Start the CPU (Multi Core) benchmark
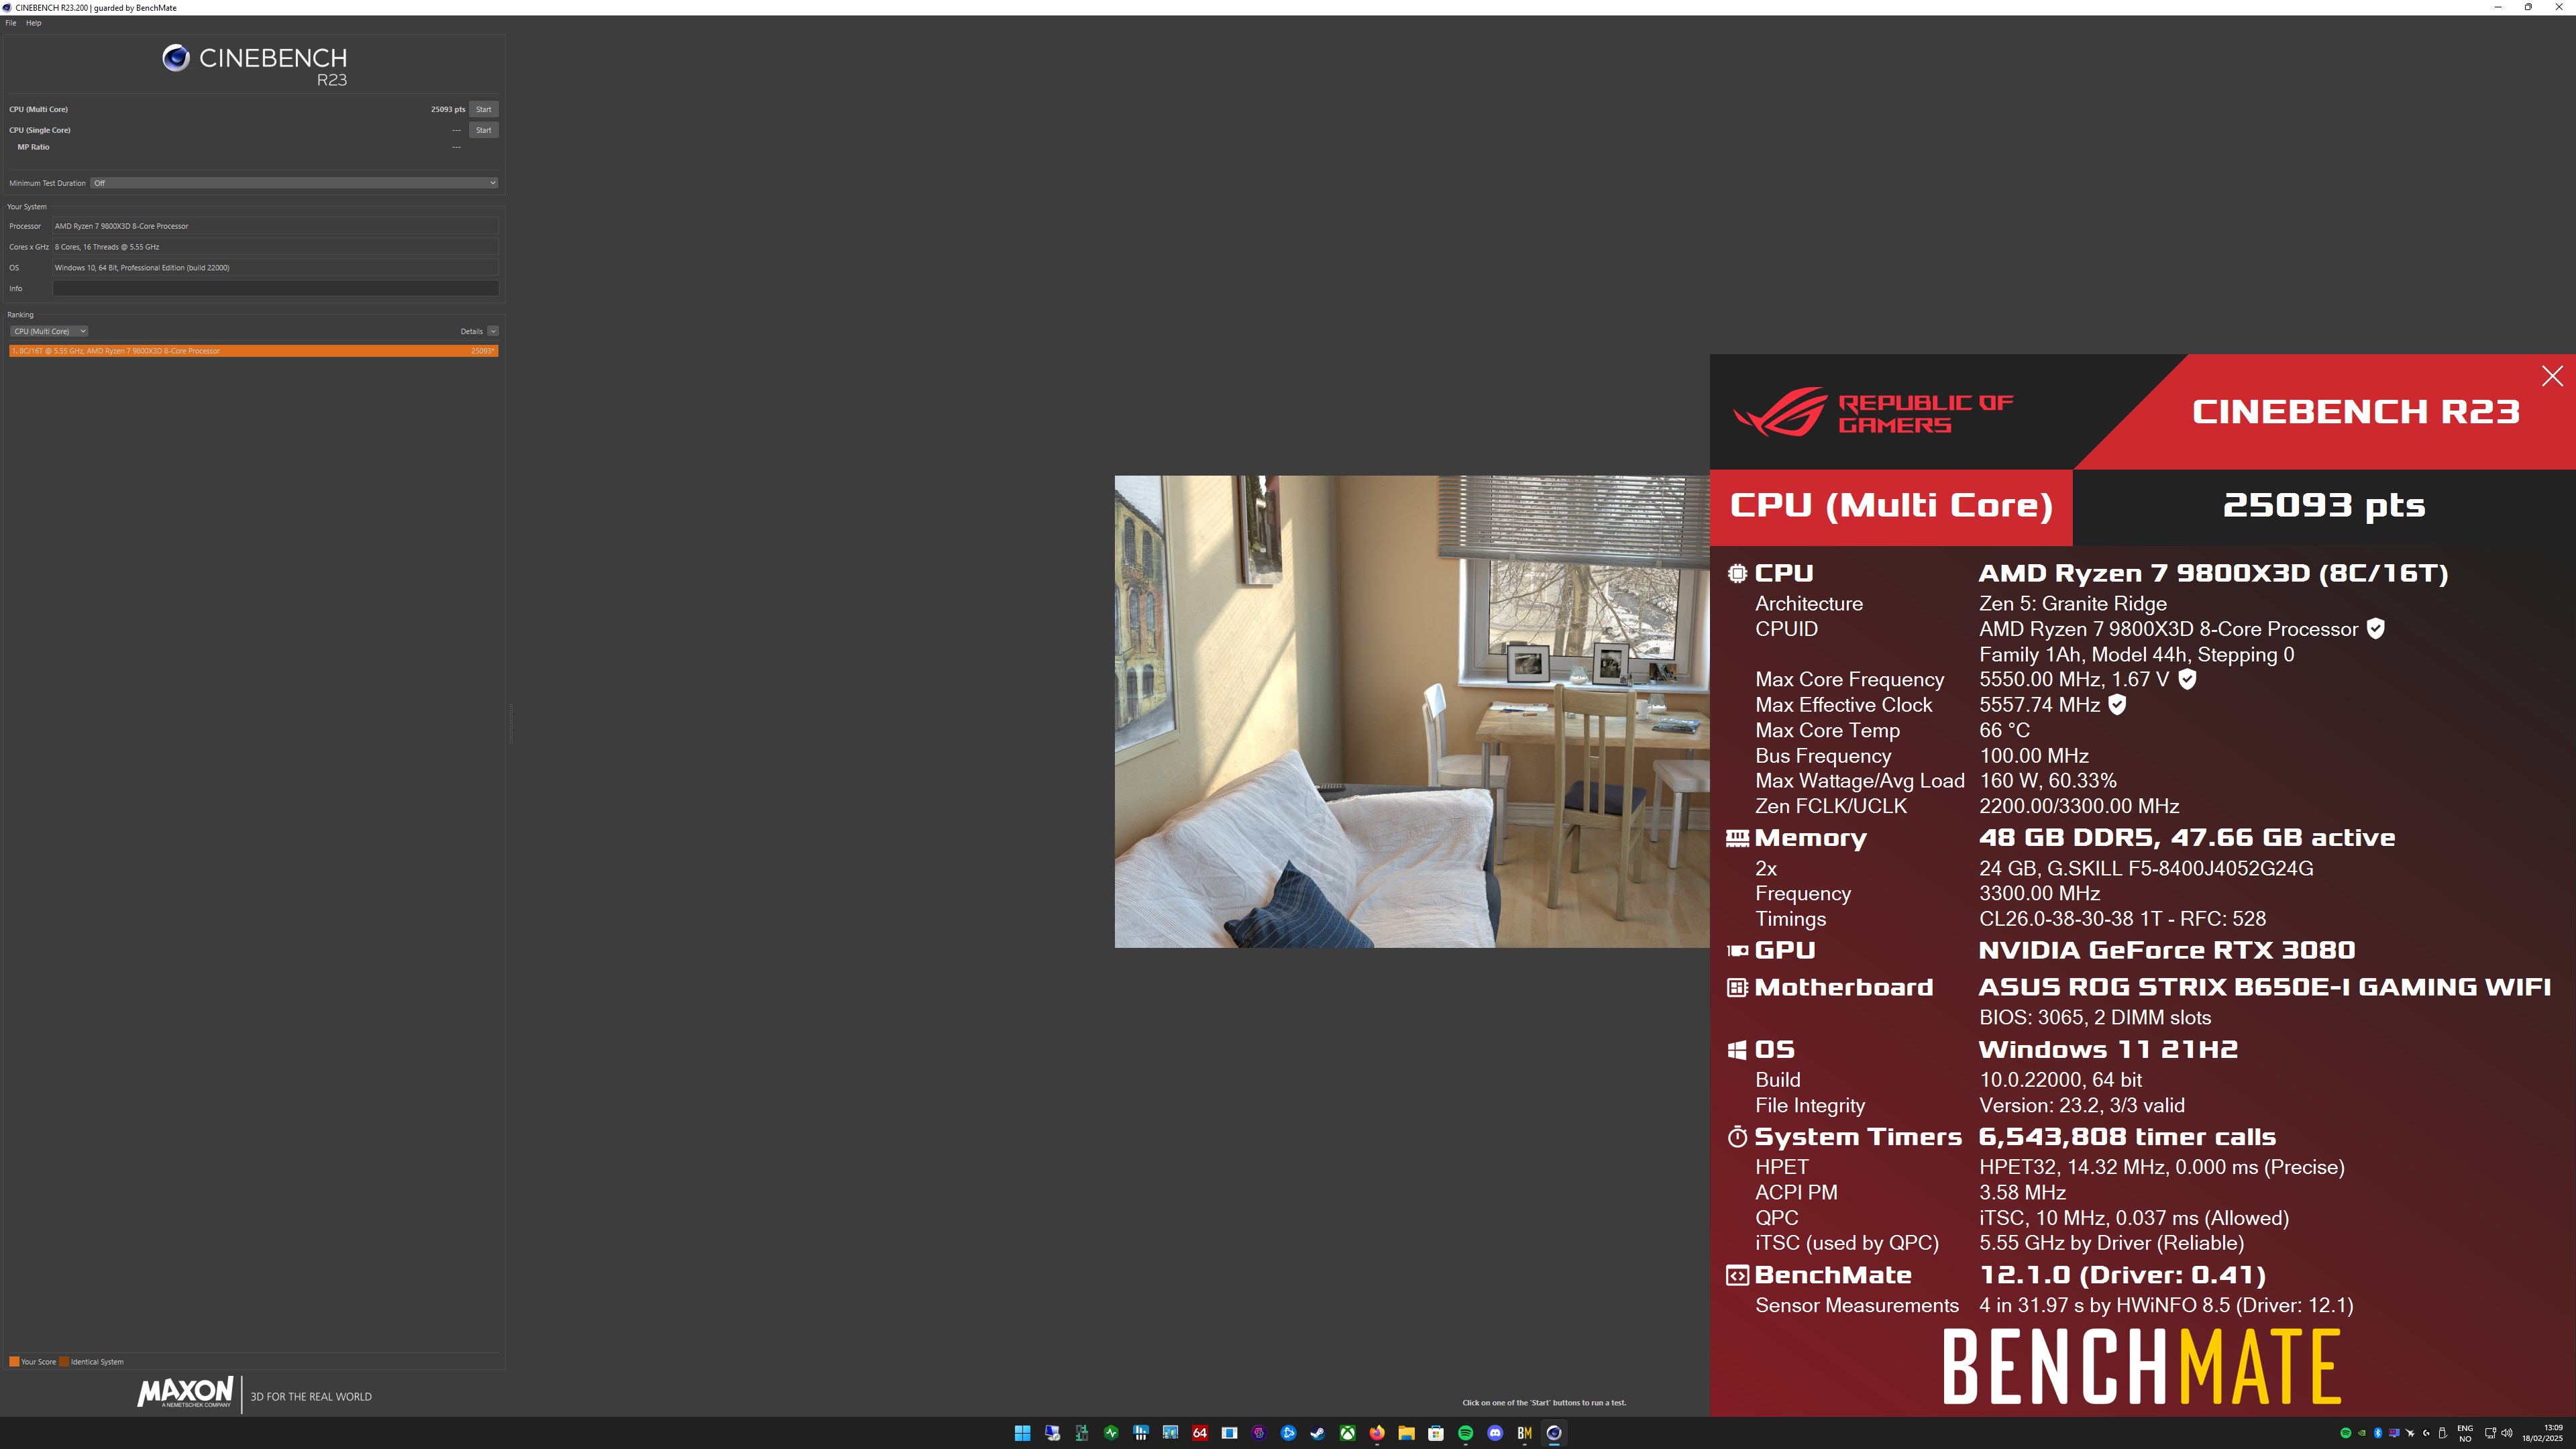Image resolution: width=2576 pixels, height=1449 pixels. point(483,109)
